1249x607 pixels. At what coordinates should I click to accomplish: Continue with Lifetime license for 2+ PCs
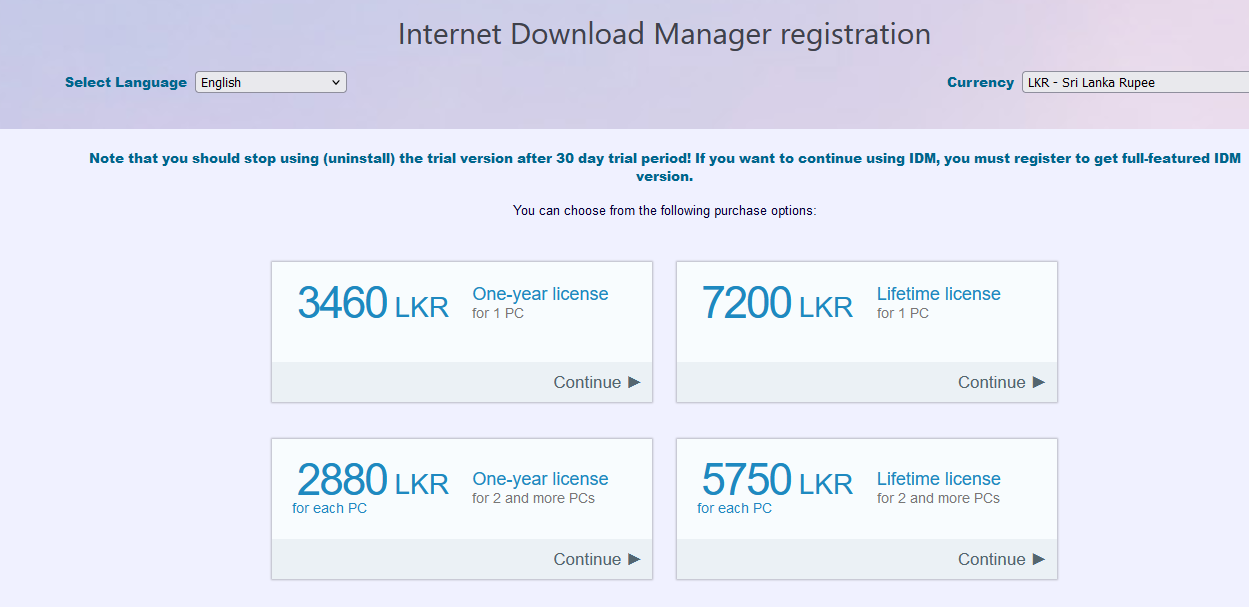click(1001, 559)
